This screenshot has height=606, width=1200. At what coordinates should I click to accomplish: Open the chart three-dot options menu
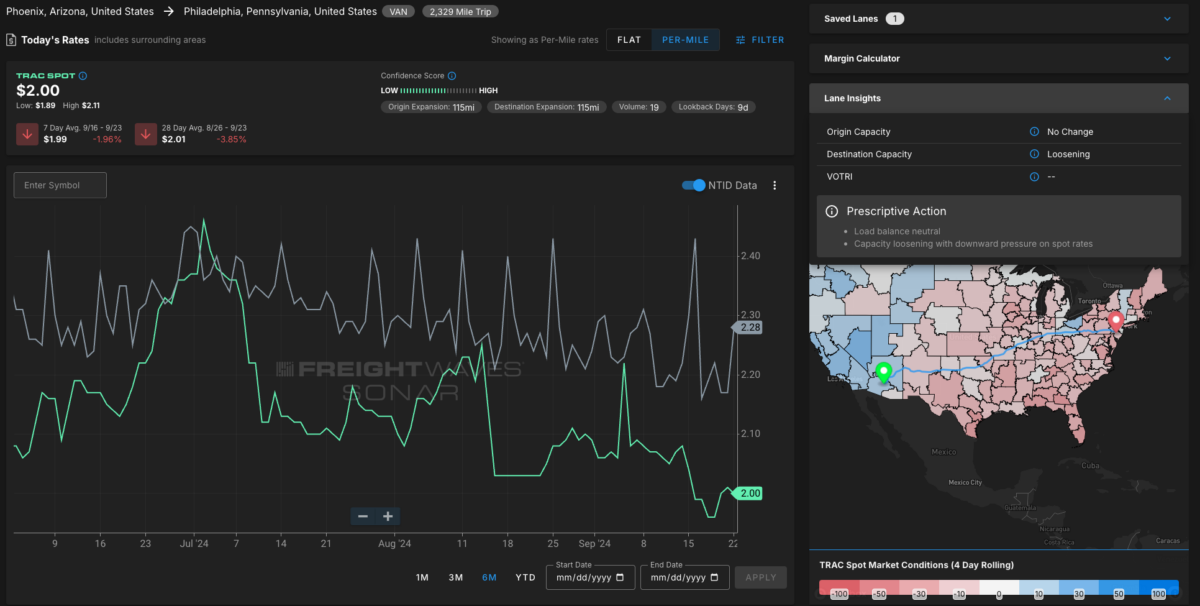(774, 186)
